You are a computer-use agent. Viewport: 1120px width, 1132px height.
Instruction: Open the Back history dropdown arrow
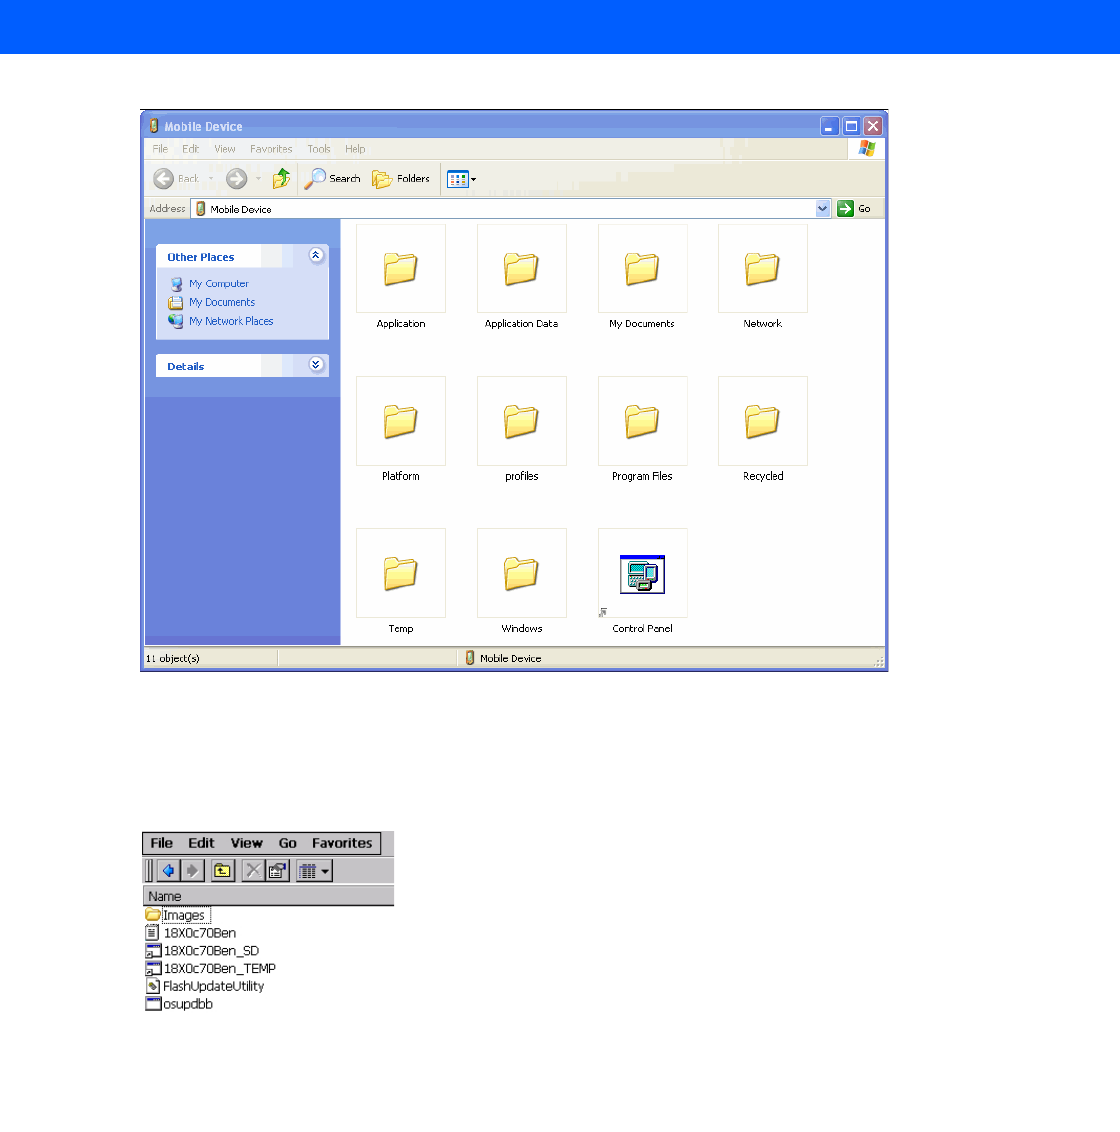point(211,179)
